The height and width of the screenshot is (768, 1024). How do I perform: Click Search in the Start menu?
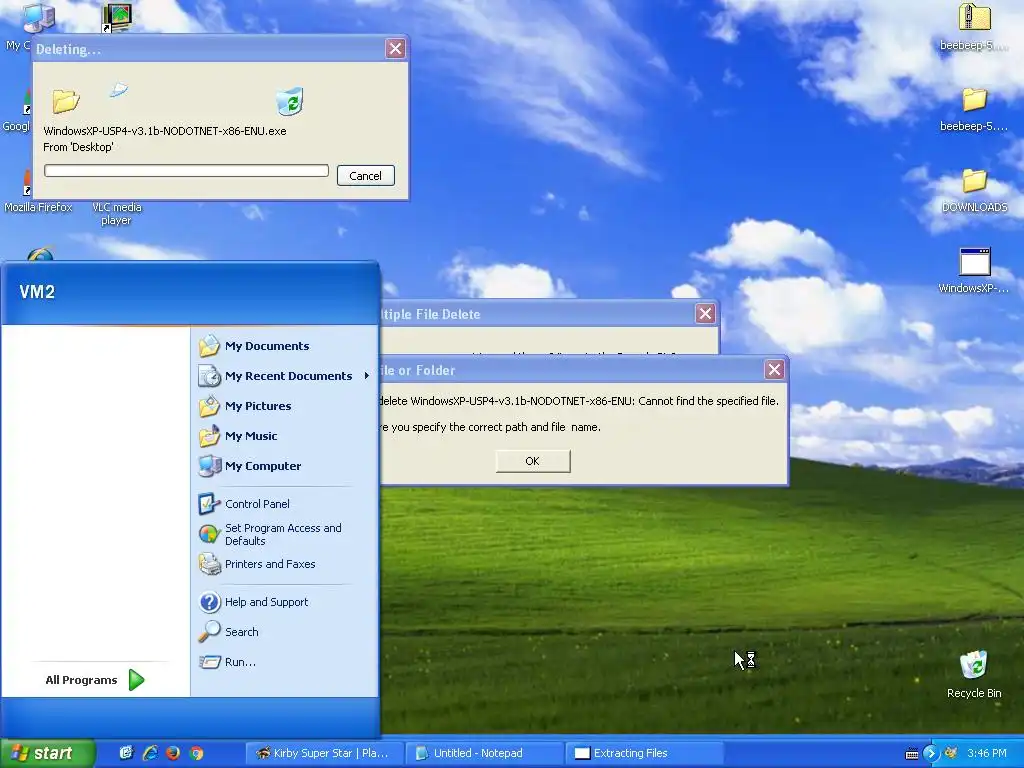point(241,632)
